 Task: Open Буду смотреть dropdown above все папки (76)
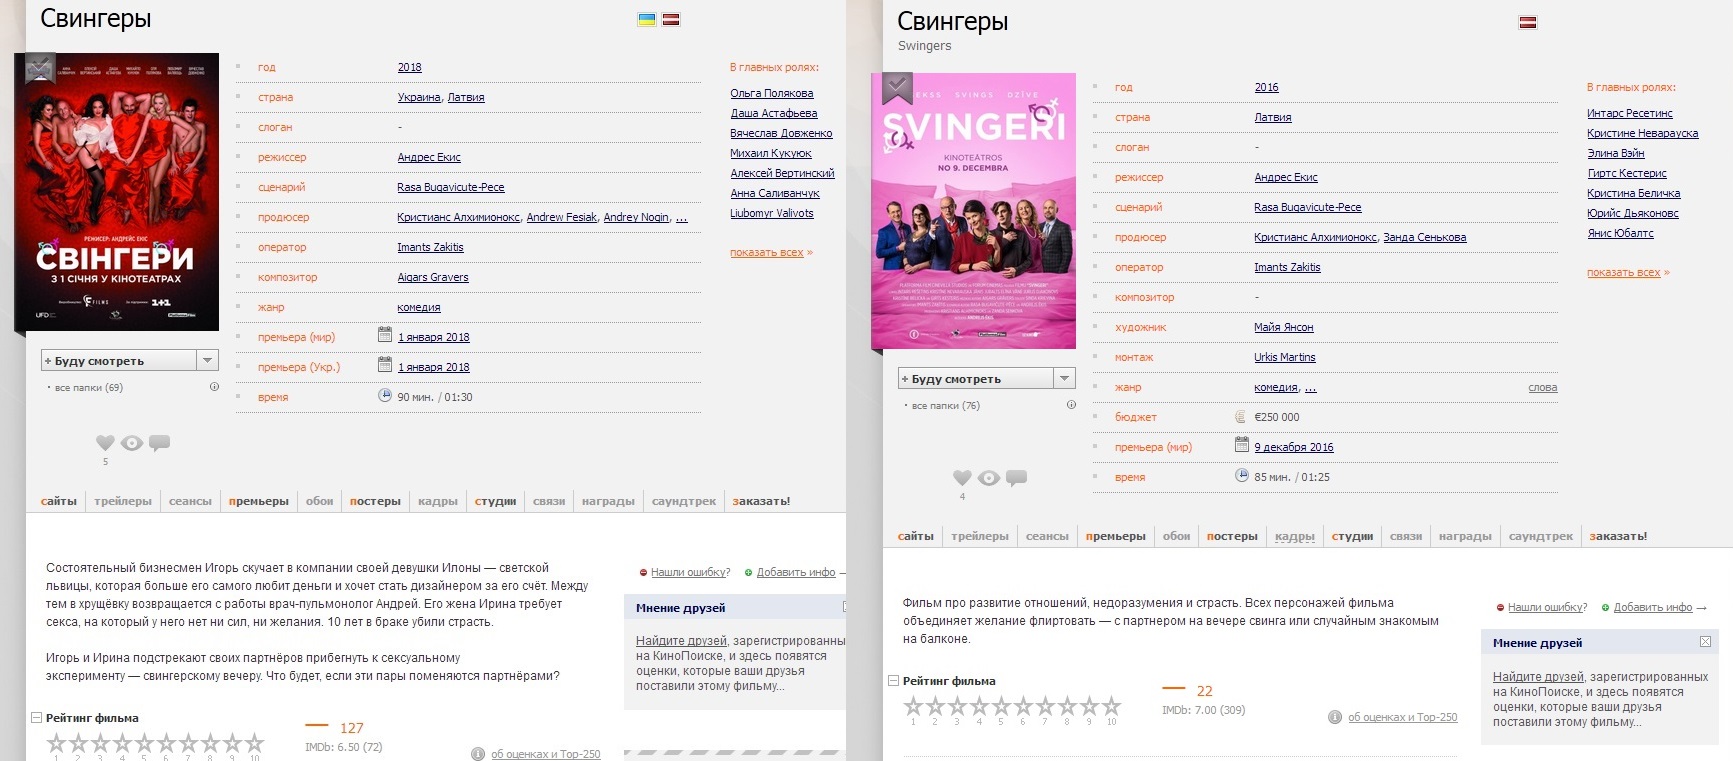[x=1064, y=379]
